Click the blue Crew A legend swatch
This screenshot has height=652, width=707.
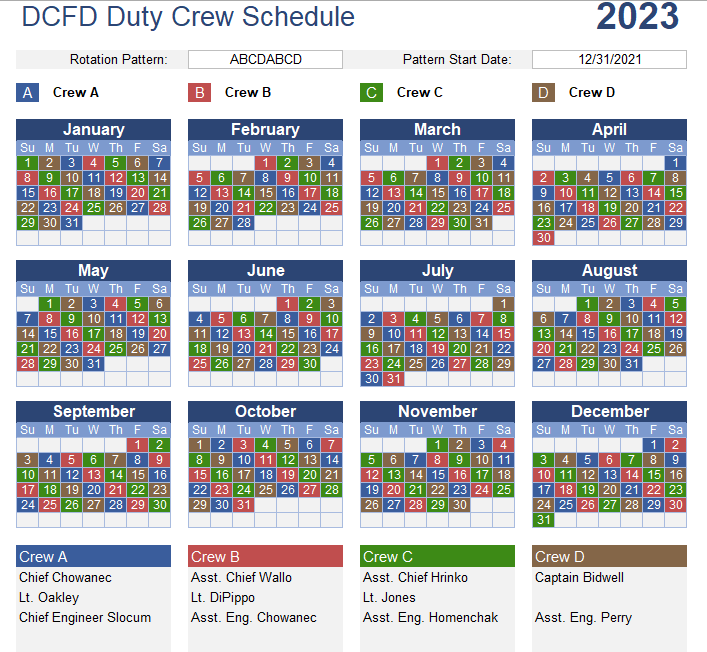tap(28, 92)
